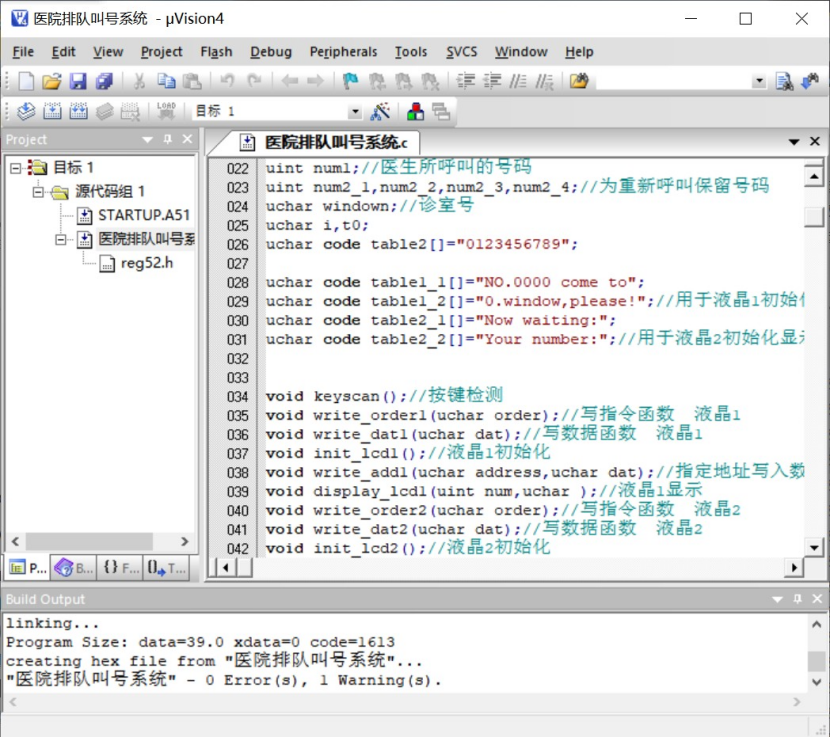
Task: Navigate forward with the right arrow icon
Action: click(x=315, y=81)
